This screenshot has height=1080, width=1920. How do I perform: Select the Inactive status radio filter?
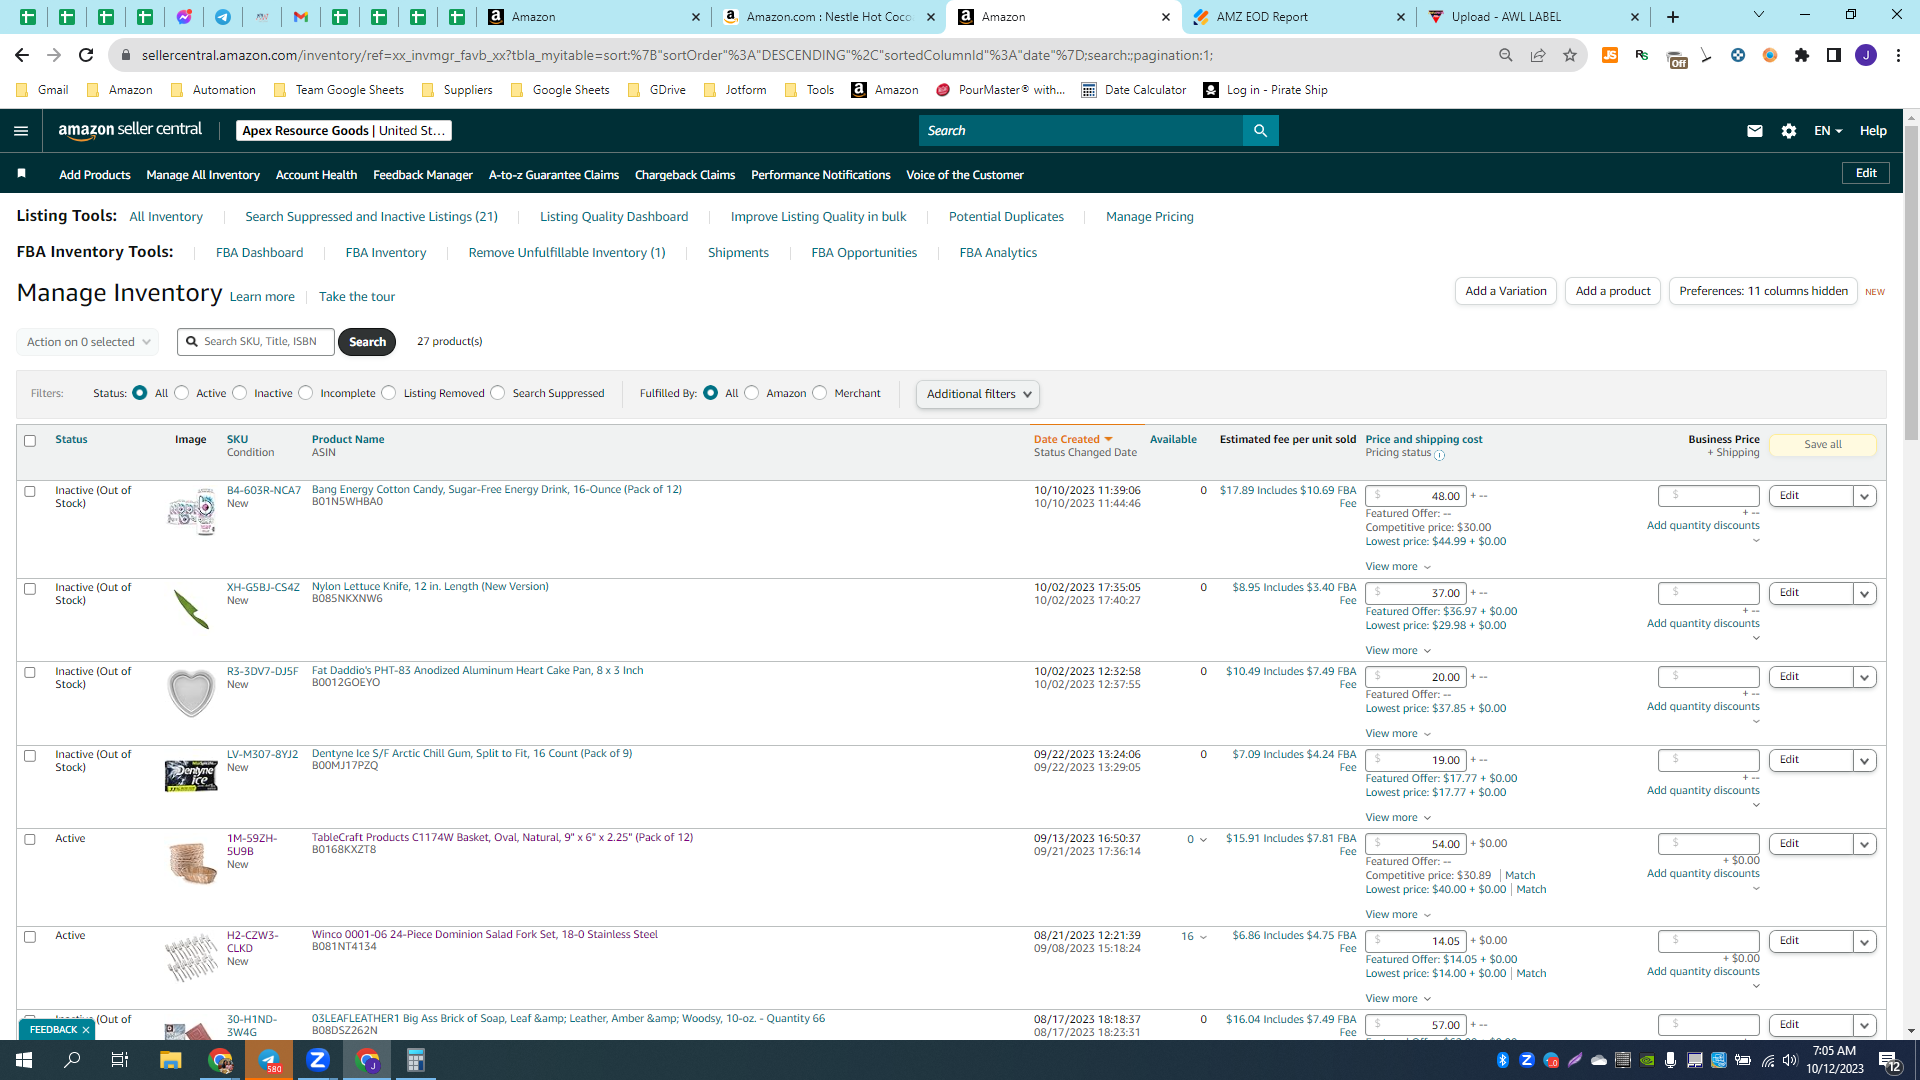(240, 393)
